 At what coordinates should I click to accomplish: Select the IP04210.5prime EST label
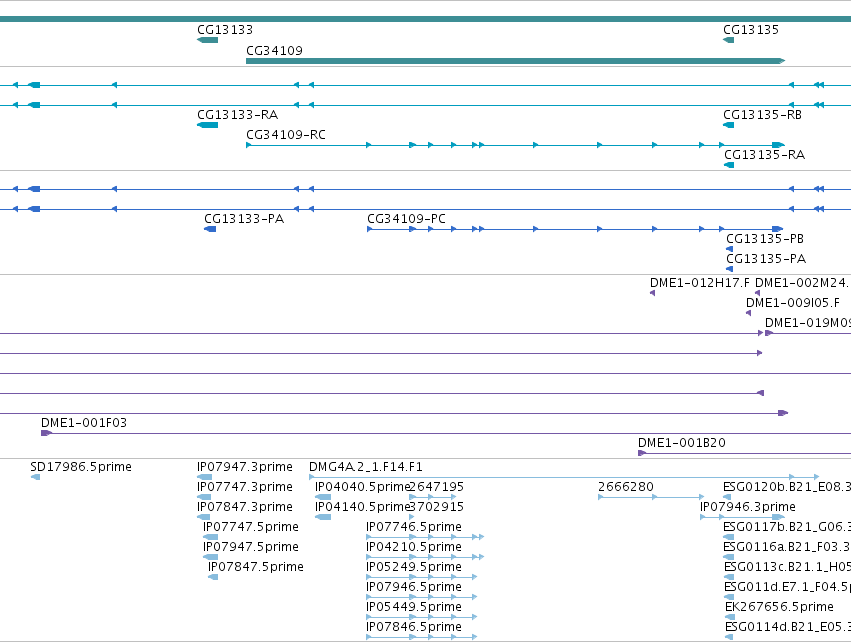click(x=414, y=547)
